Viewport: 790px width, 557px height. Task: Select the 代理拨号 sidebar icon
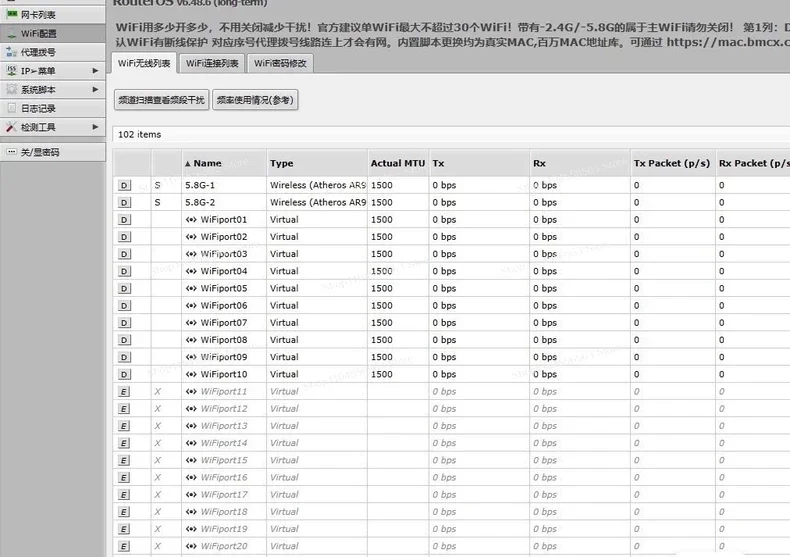point(12,52)
